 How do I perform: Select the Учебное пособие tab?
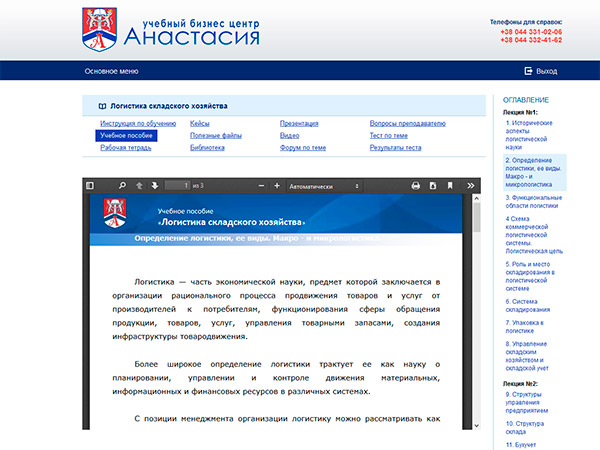coord(126,135)
